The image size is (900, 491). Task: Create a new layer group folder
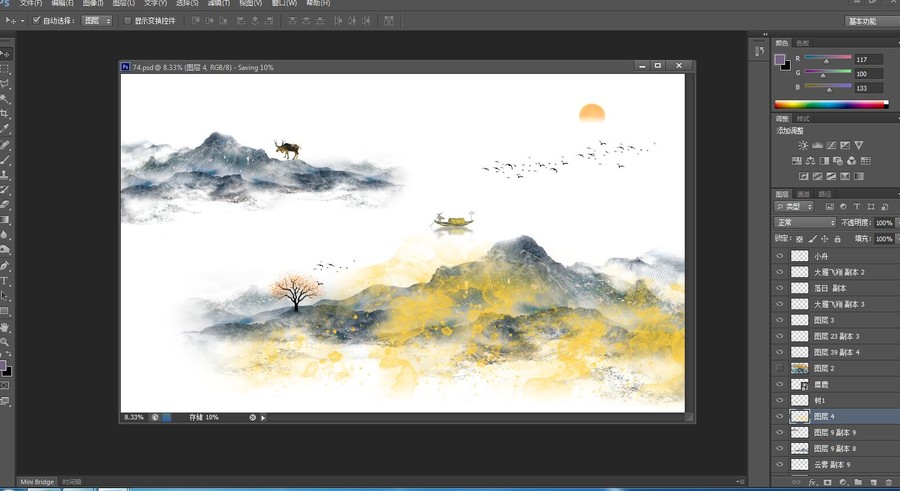[x=858, y=482]
